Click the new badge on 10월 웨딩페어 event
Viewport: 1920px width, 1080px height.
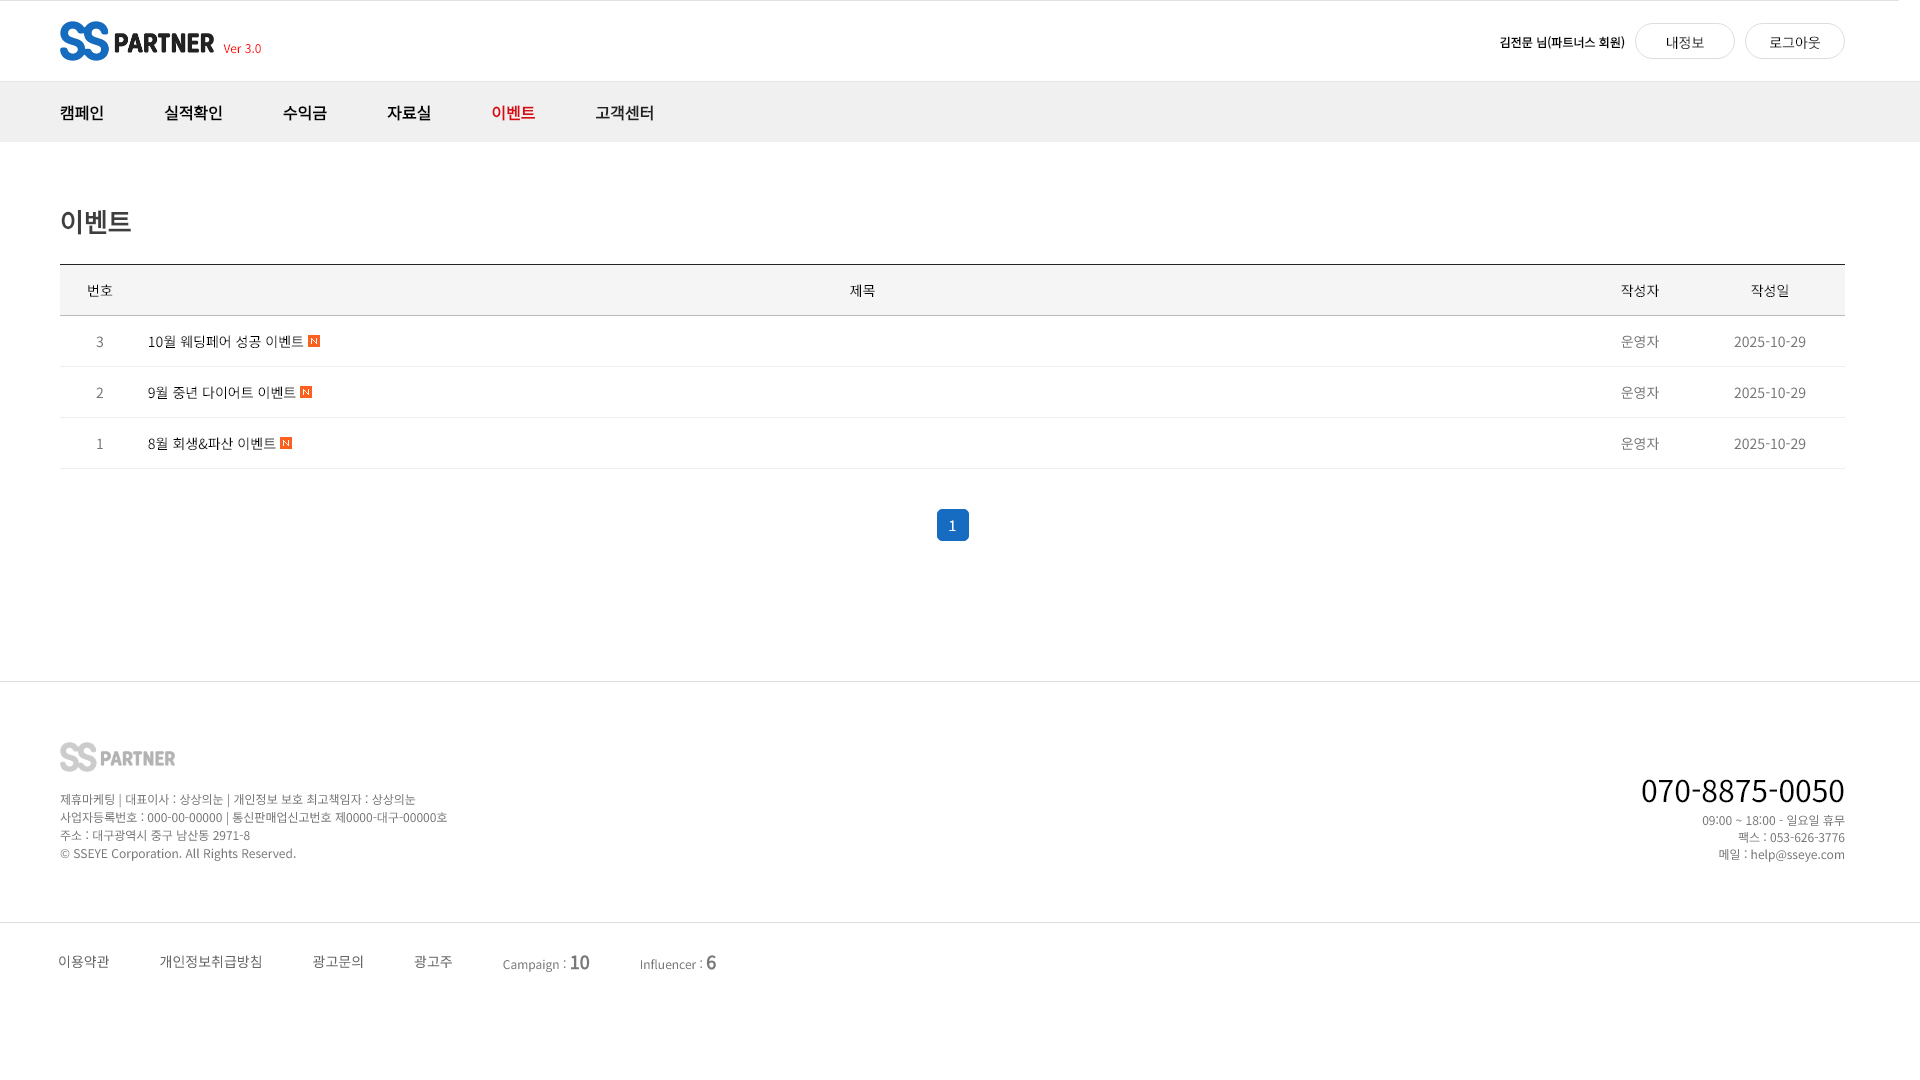[x=314, y=341]
